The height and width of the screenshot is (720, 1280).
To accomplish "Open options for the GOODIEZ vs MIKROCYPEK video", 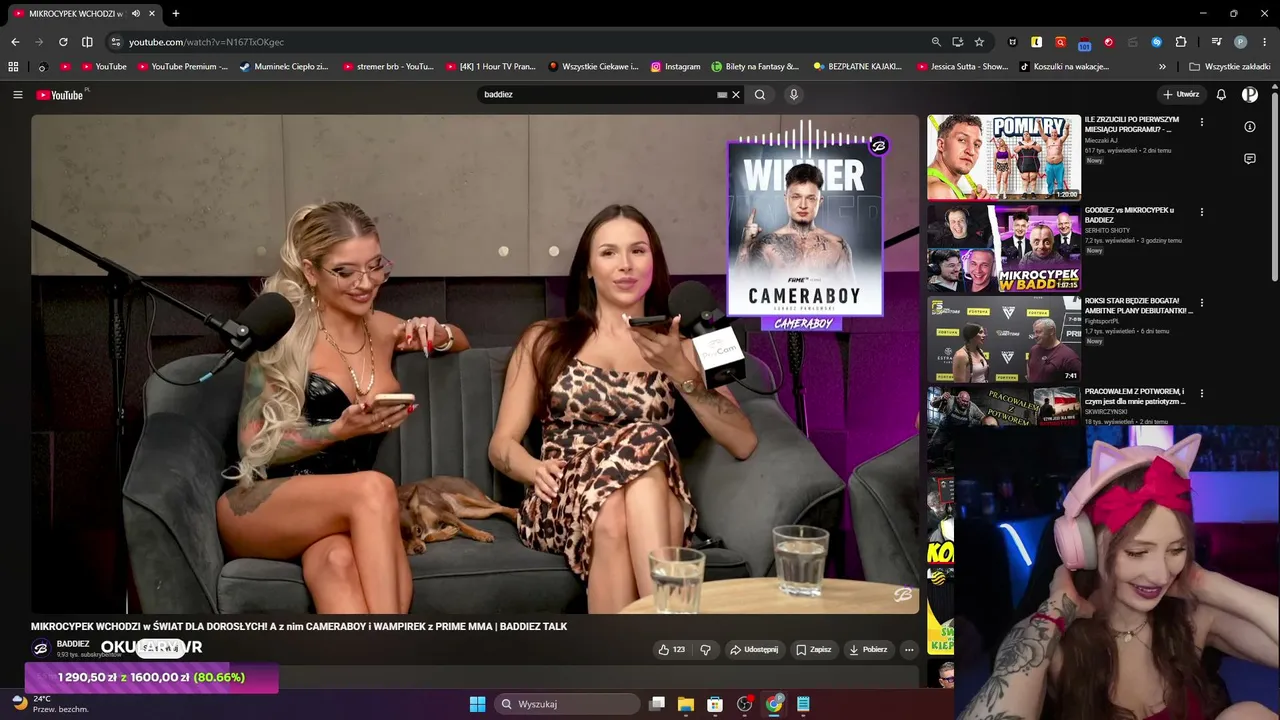I will pyautogui.click(x=1201, y=212).
